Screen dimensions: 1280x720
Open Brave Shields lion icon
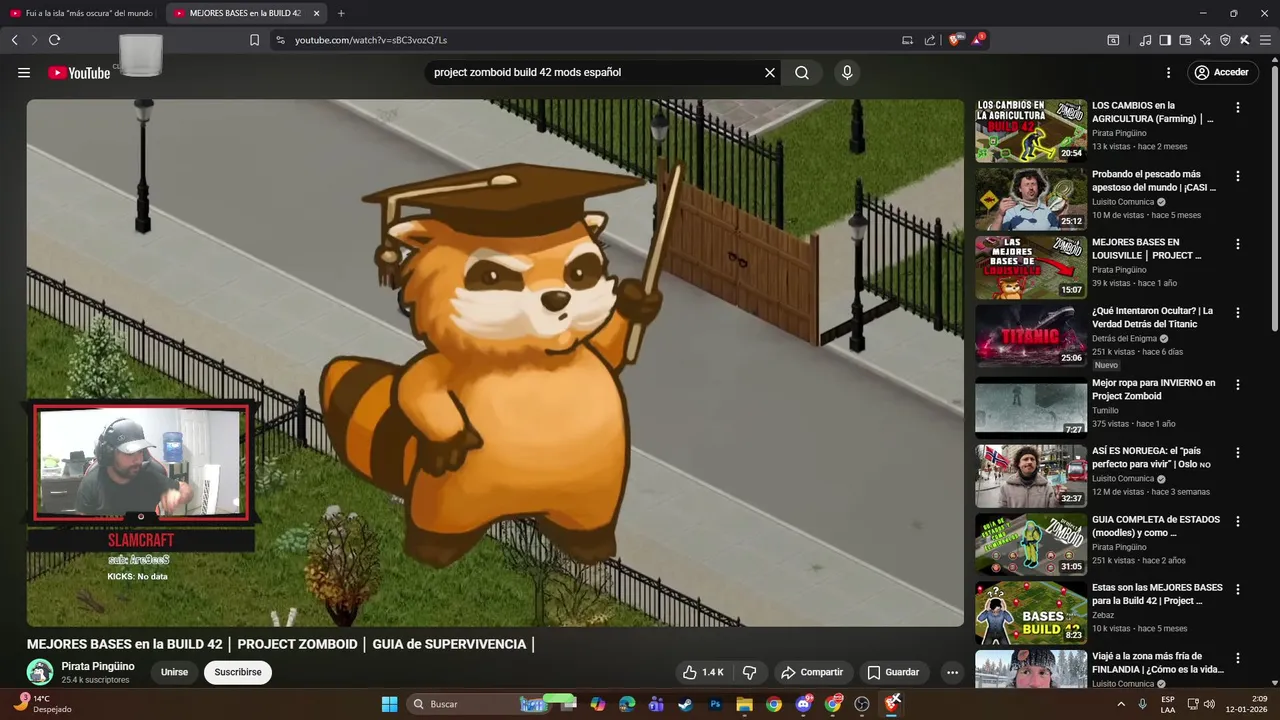(x=954, y=40)
